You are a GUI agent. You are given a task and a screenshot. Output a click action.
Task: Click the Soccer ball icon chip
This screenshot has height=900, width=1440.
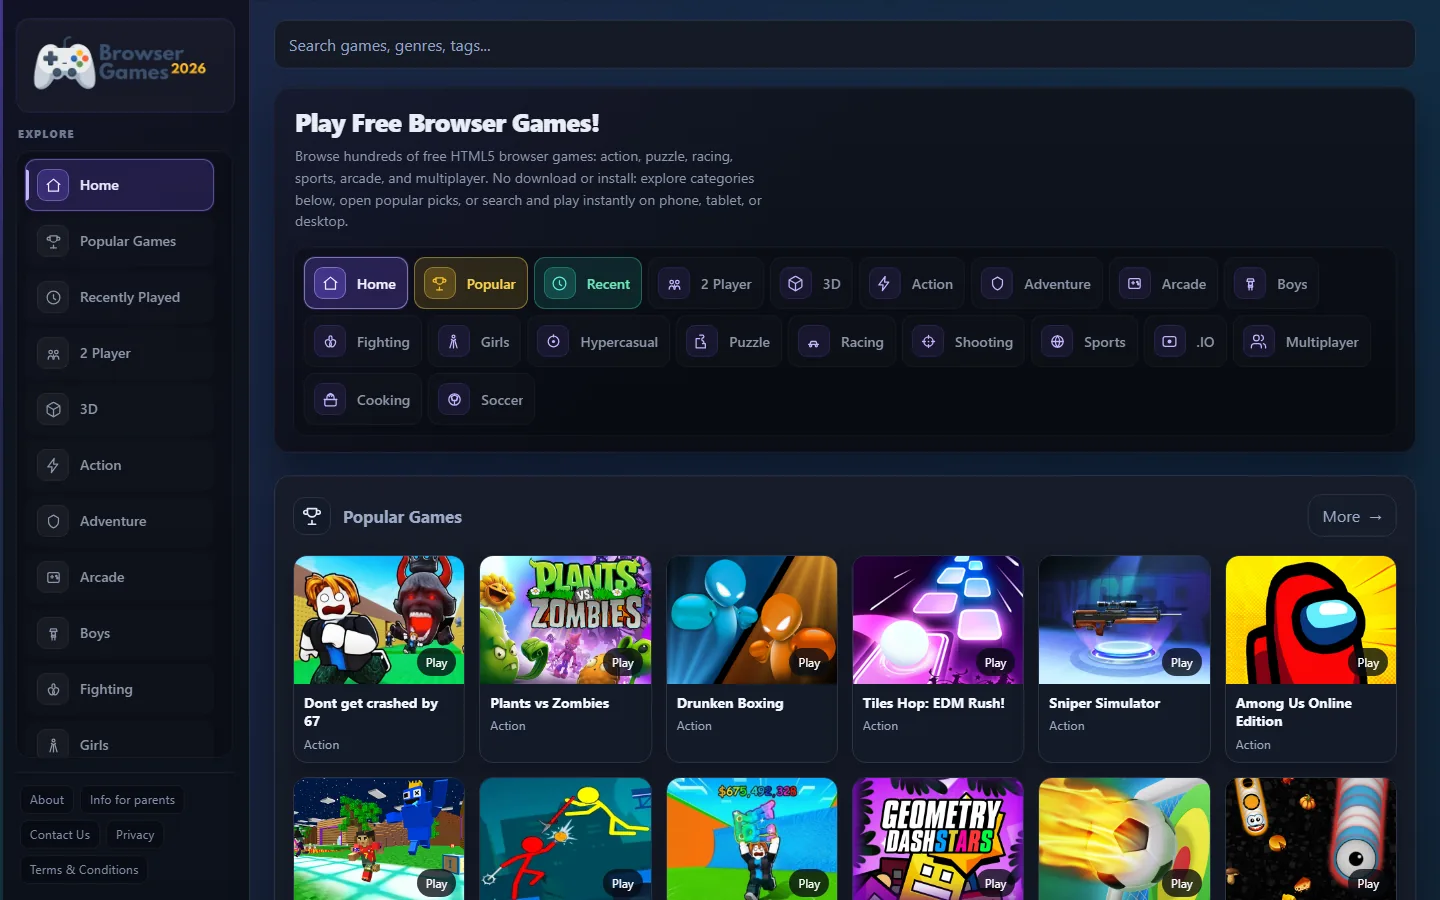click(x=454, y=400)
